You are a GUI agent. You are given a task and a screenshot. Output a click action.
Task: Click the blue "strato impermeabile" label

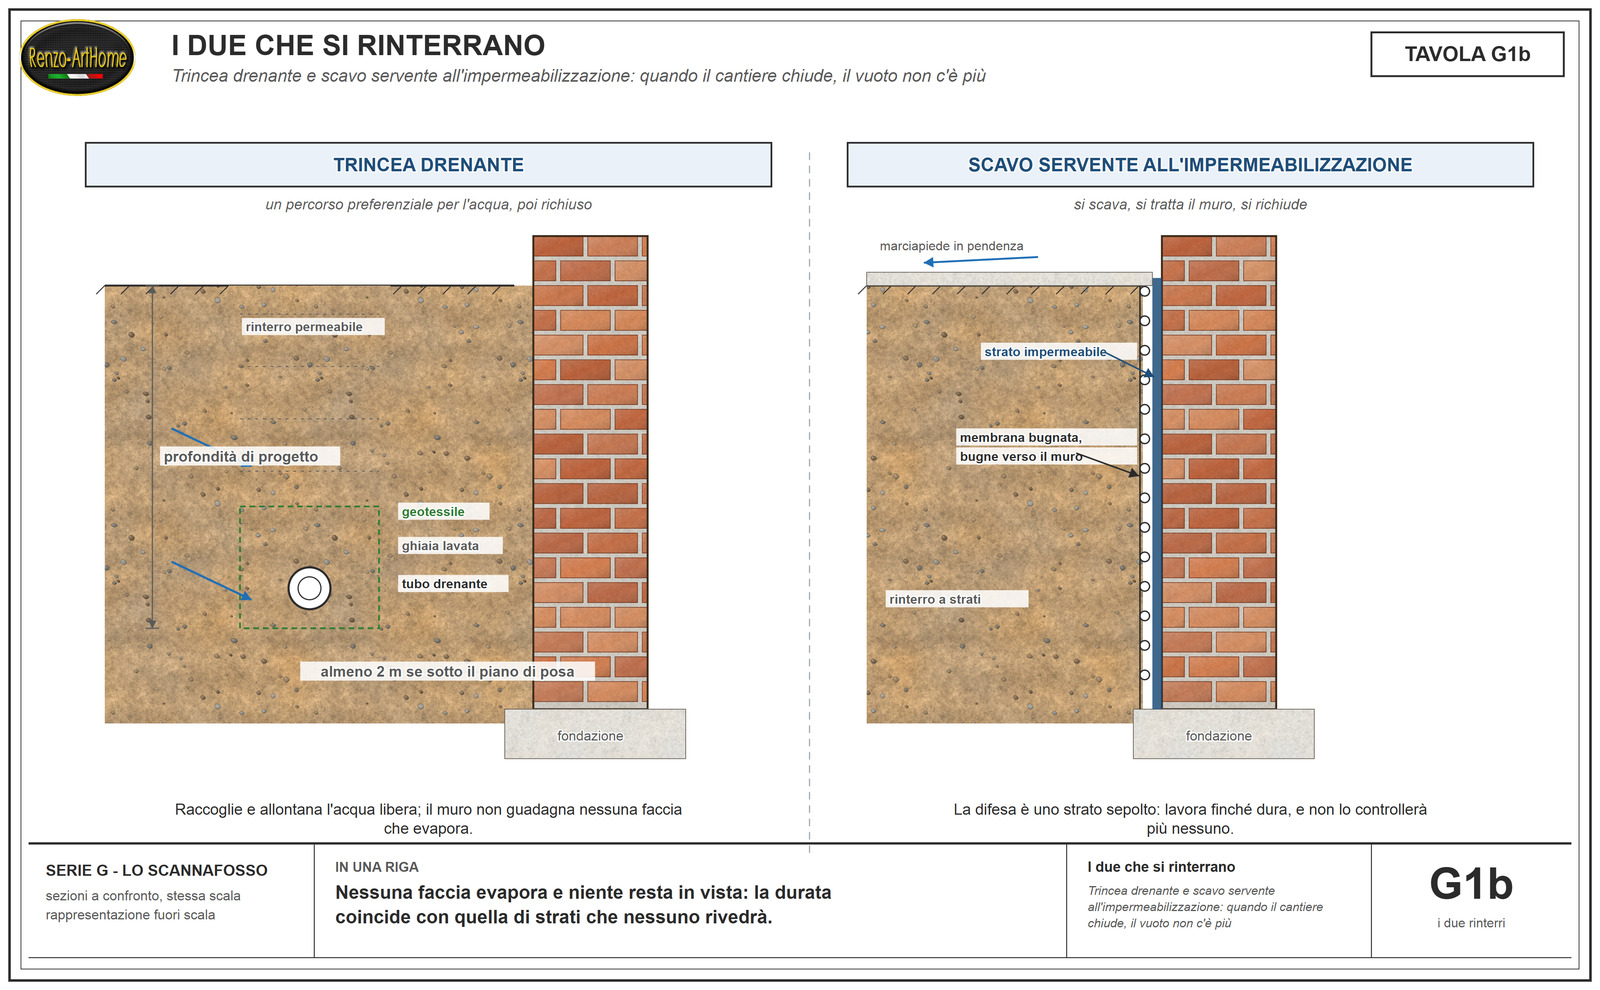click(x=1058, y=352)
